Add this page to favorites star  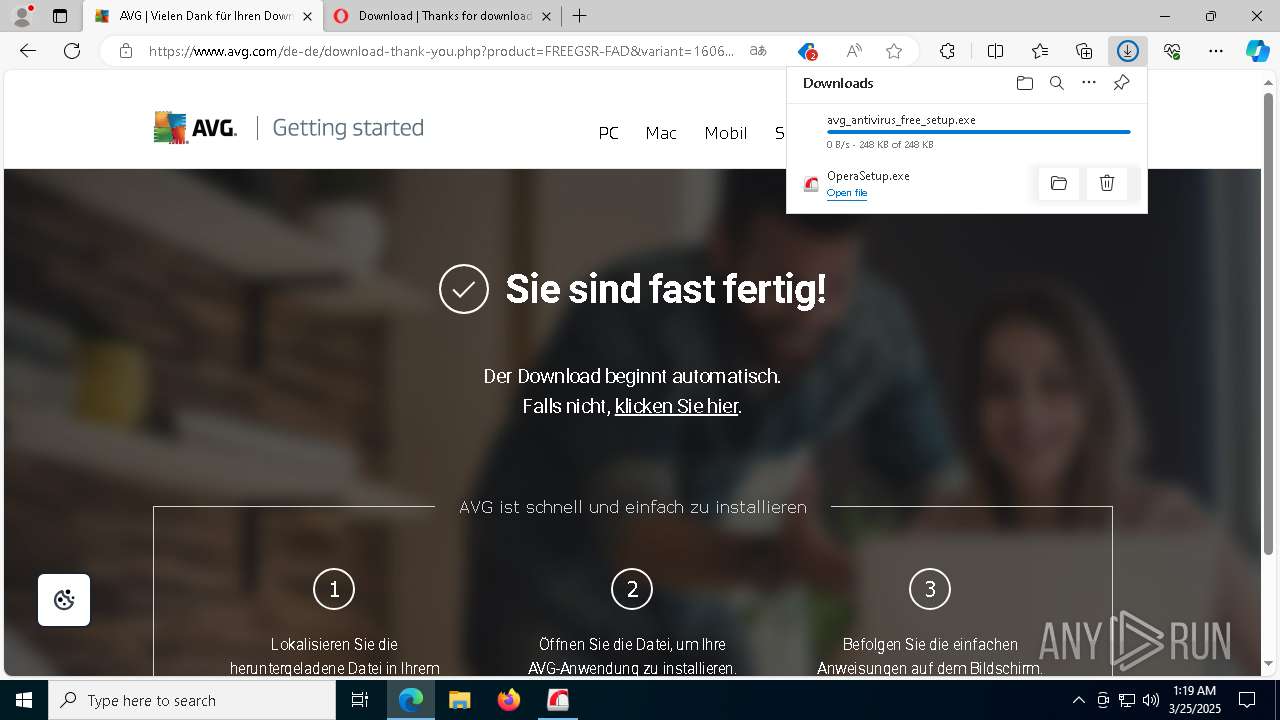pyautogui.click(x=894, y=51)
